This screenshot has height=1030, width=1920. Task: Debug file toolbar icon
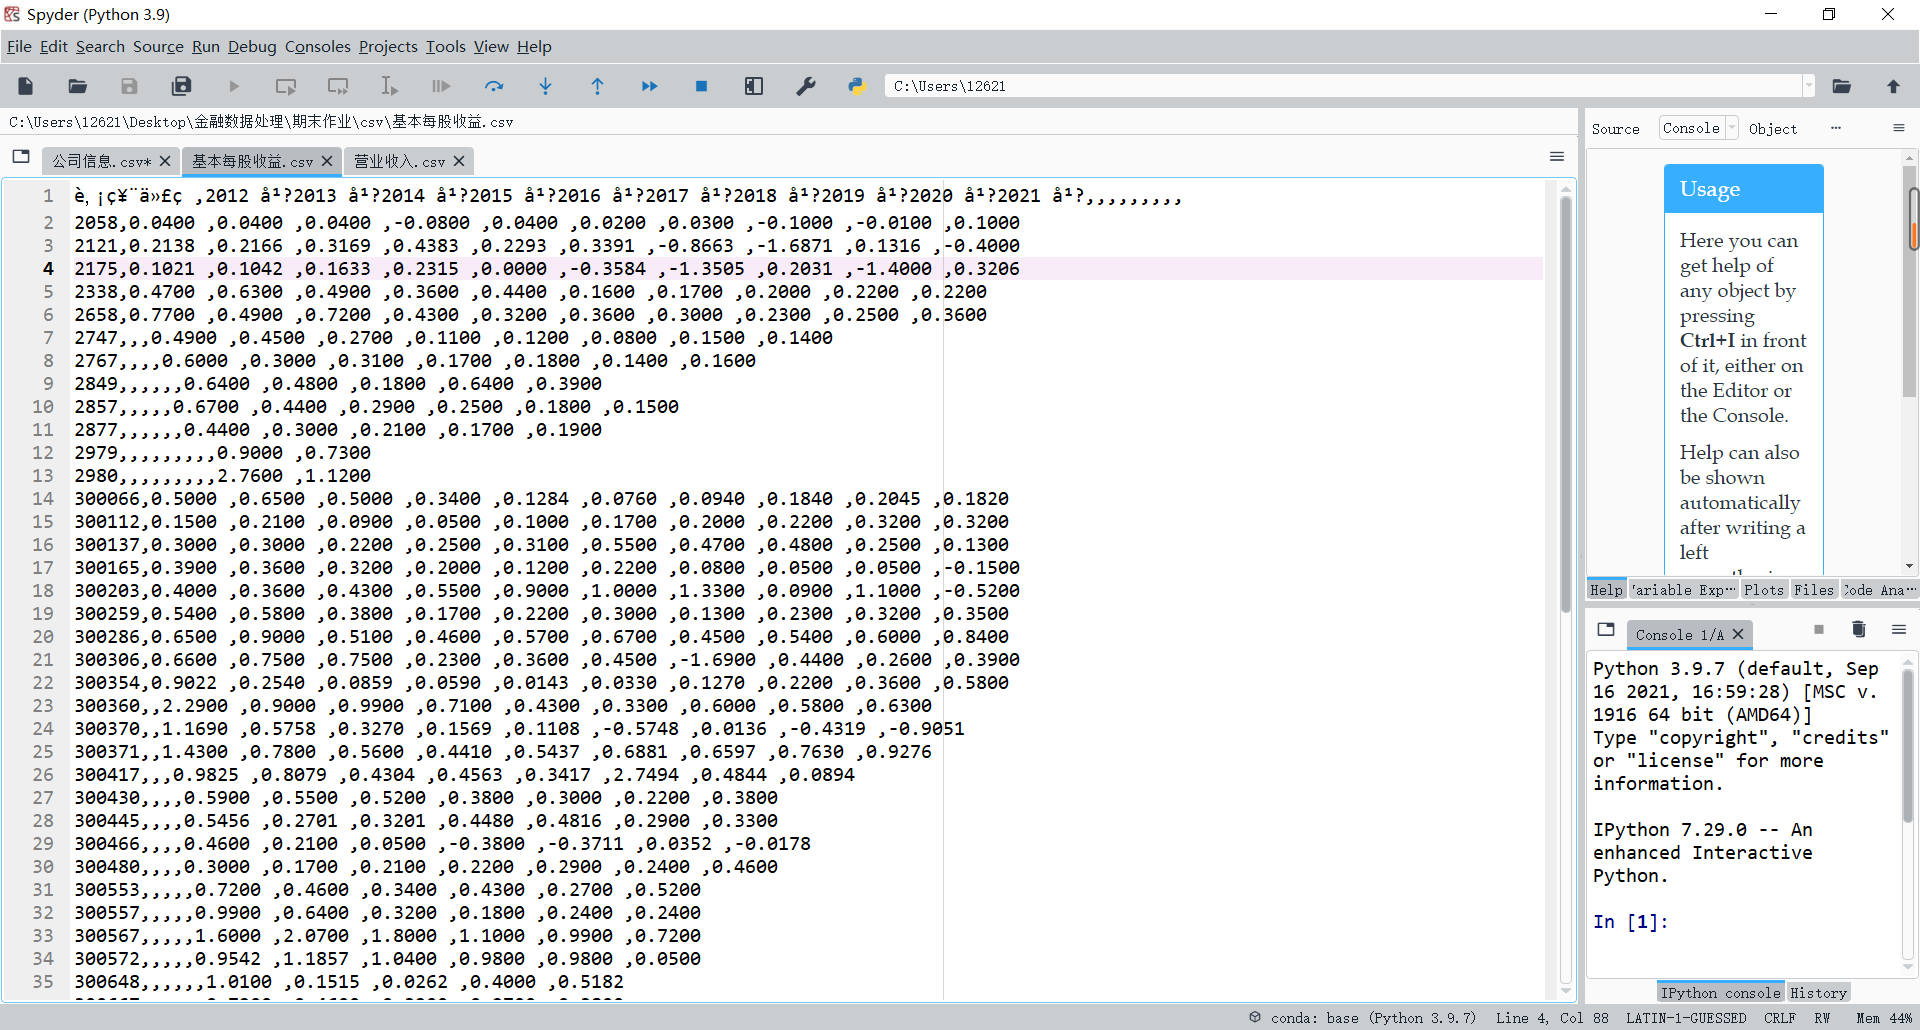tap(441, 86)
